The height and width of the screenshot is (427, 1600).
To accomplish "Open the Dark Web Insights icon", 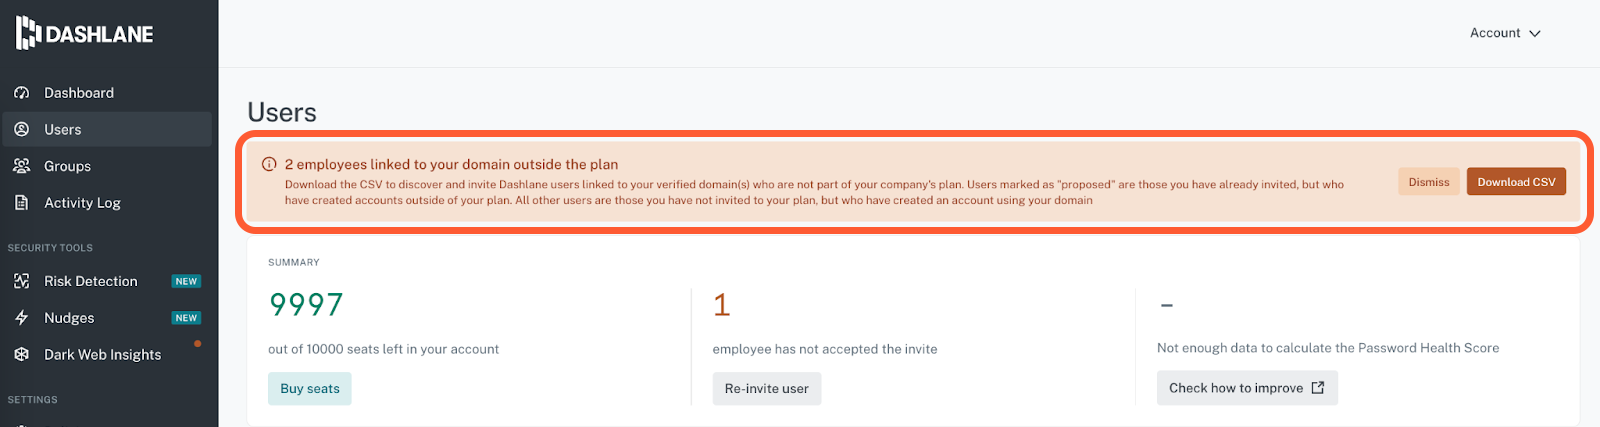I will tap(21, 354).
